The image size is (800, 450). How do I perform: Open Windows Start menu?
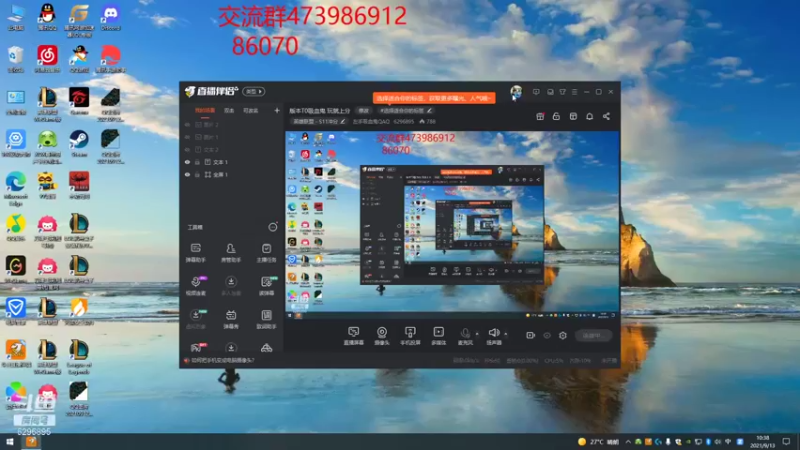tap(10, 442)
